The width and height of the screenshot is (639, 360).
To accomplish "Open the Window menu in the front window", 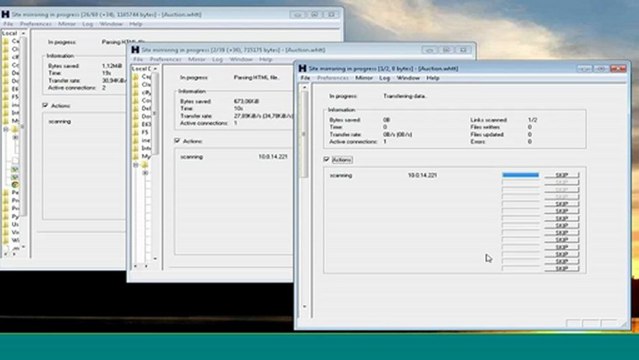I will click(408, 78).
